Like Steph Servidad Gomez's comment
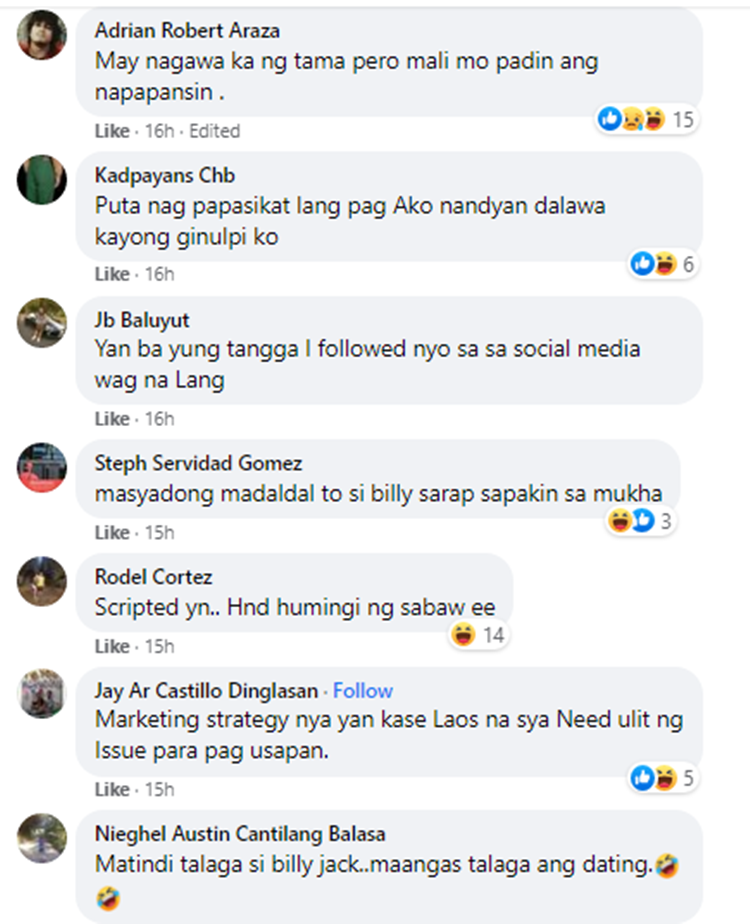750x924 pixels. (x=112, y=533)
